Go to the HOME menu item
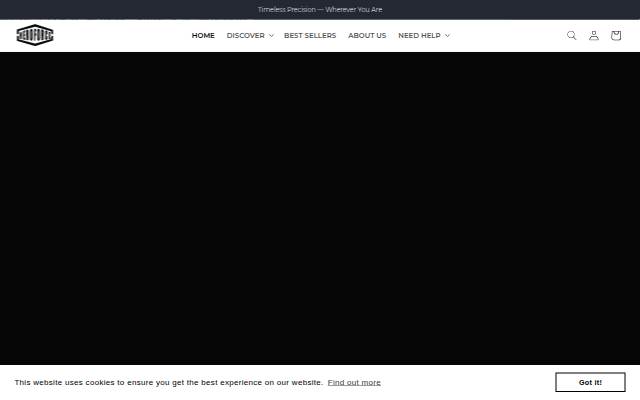The width and height of the screenshot is (640, 400). coord(203,36)
